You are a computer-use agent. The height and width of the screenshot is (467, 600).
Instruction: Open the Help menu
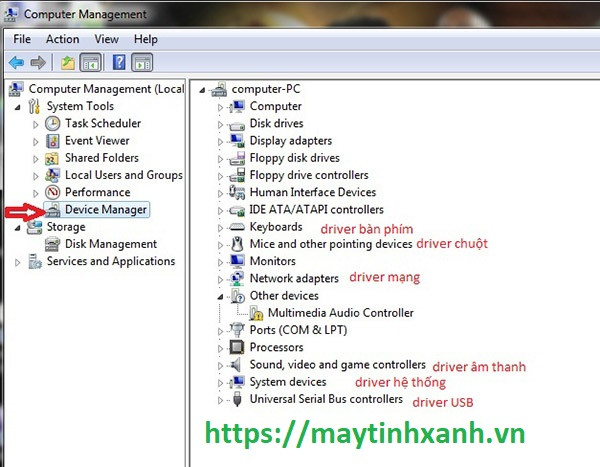[x=145, y=39]
